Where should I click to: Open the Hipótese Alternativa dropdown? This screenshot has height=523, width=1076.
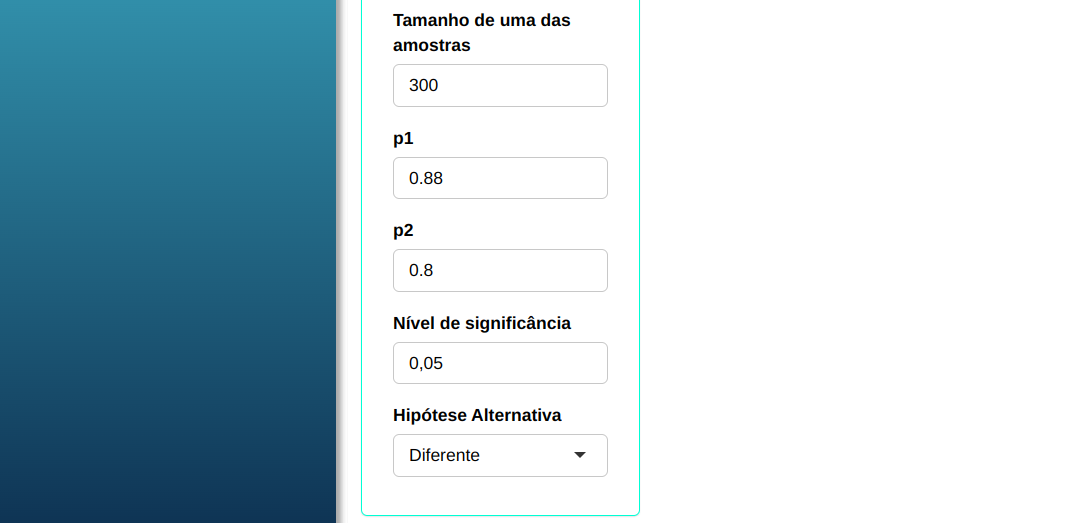point(500,456)
